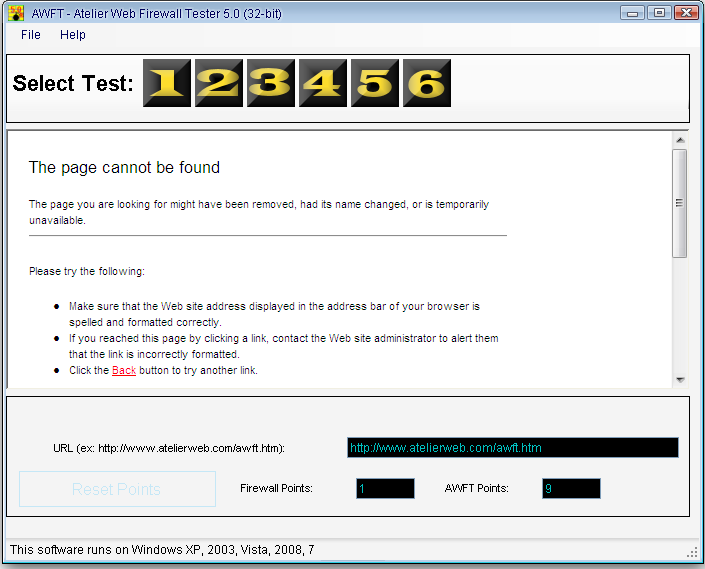This screenshot has width=705, height=569.
Task: Click the scroll up arrow of page view
Action: (x=680, y=140)
